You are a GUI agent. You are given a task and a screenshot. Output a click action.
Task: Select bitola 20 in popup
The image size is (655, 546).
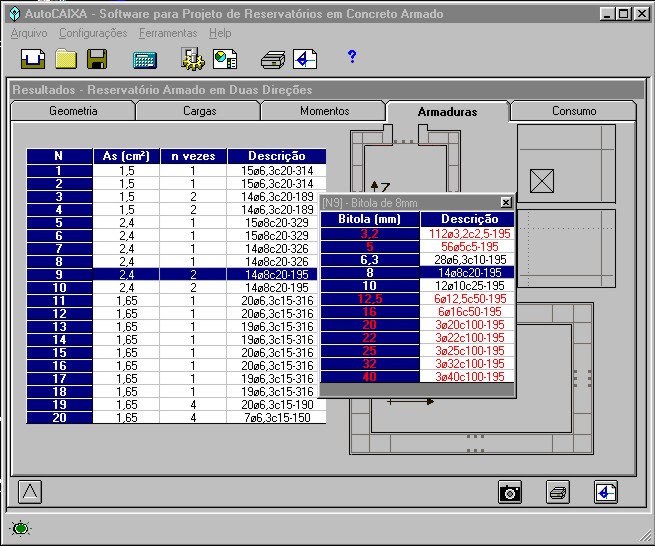pos(370,325)
